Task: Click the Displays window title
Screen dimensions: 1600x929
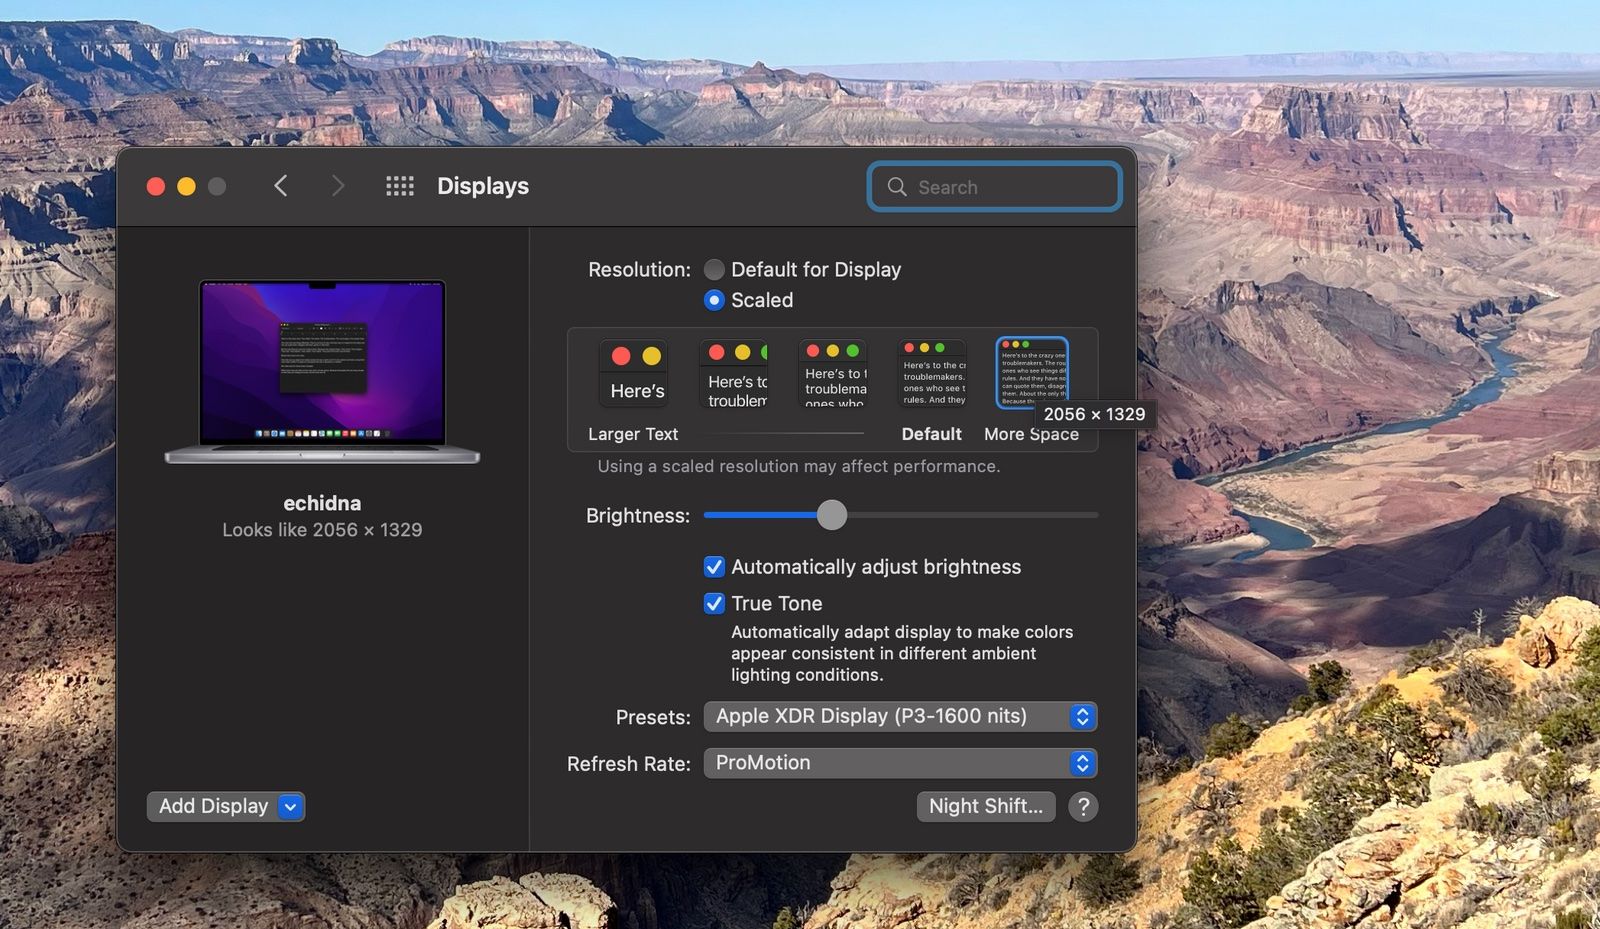Action: coord(483,186)
